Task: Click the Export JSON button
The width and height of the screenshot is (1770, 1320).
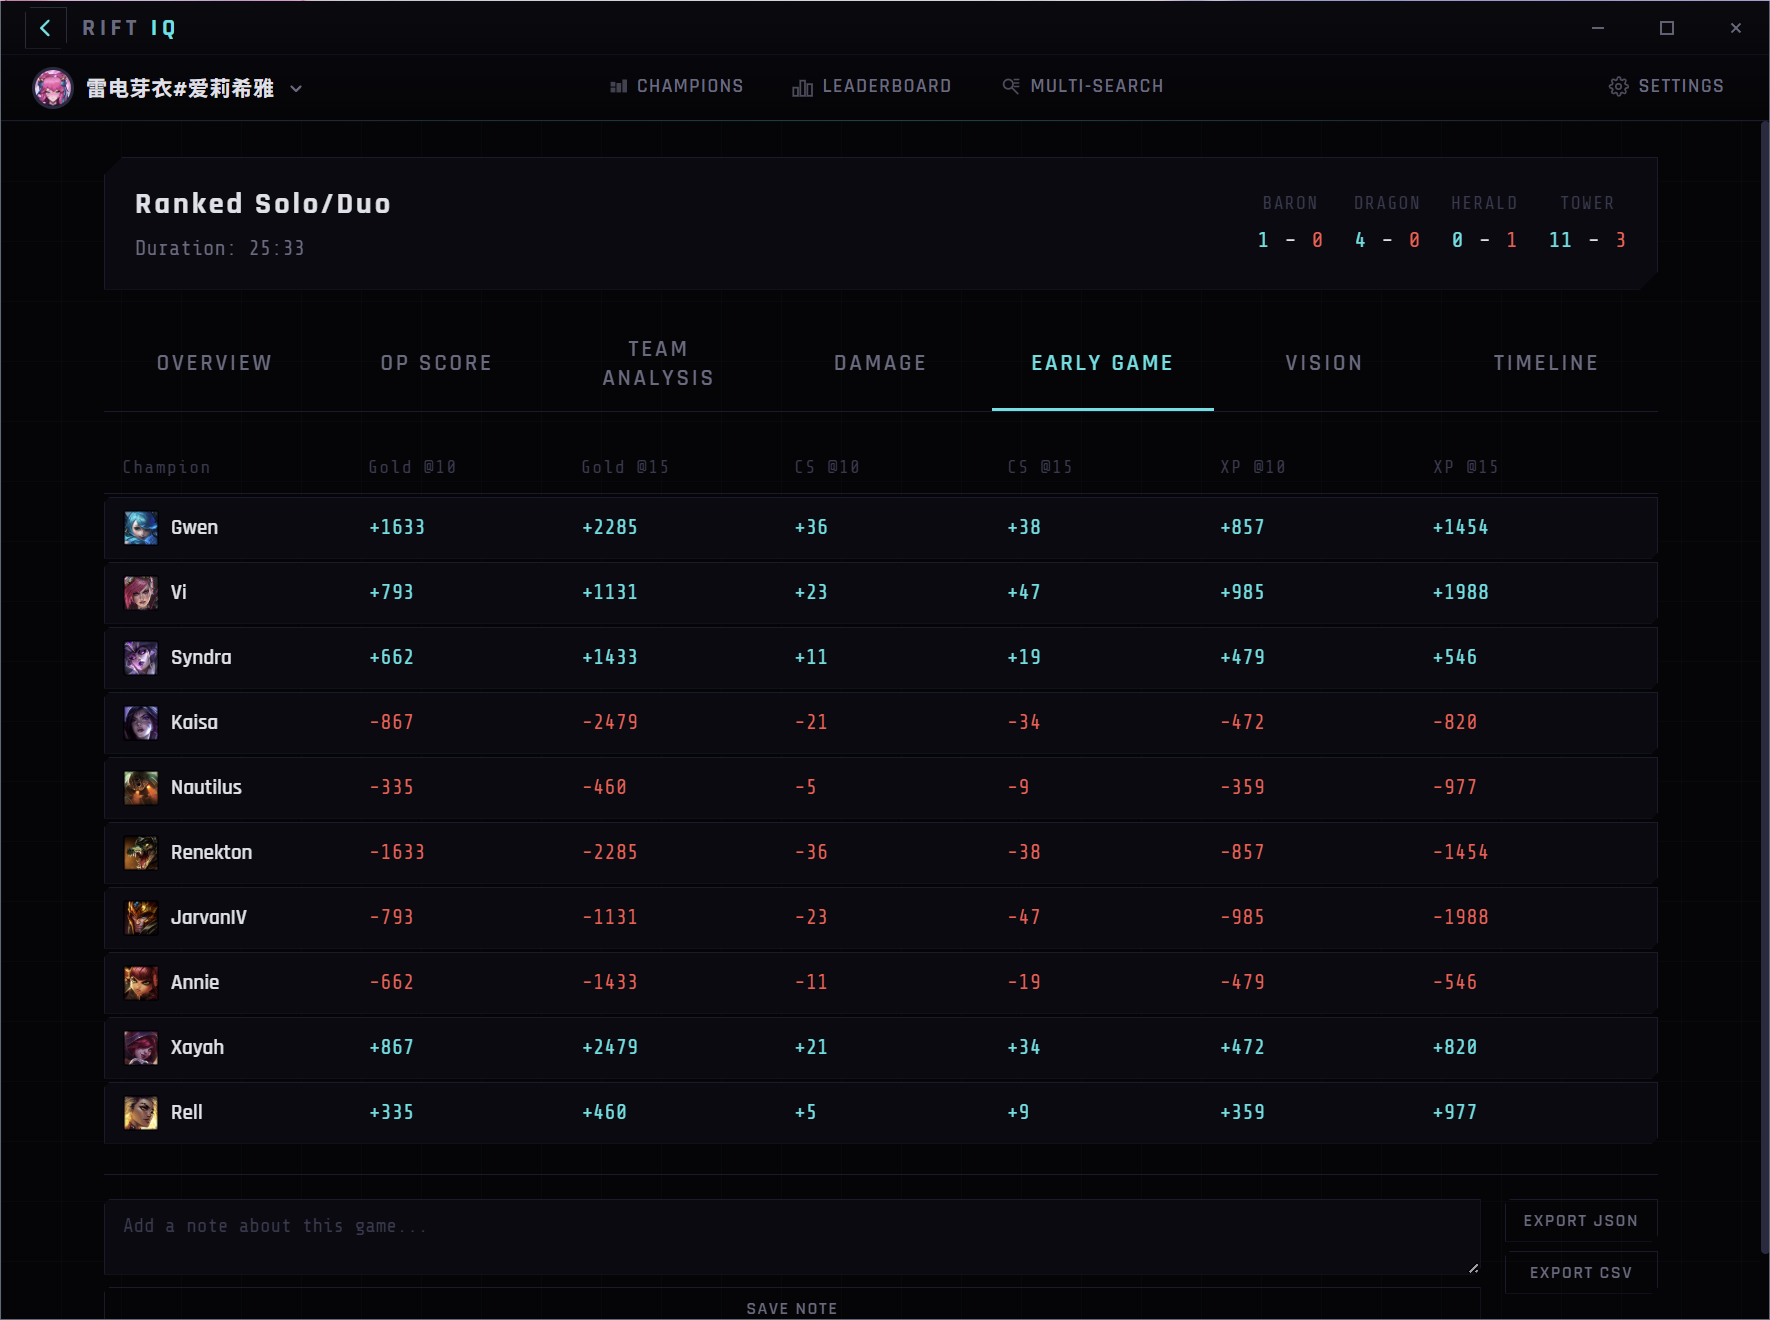Action: coord(1580,1221)
